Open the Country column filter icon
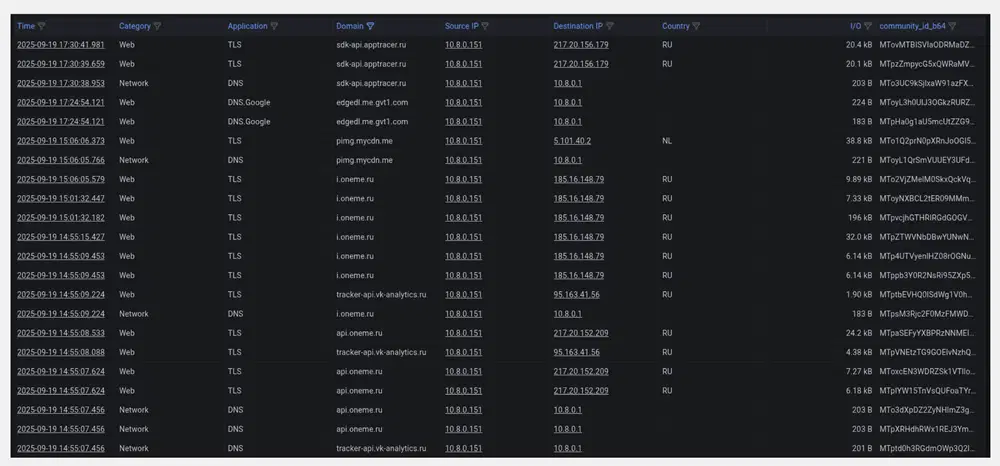This screenshot has height=466, width=1000. 696,26
